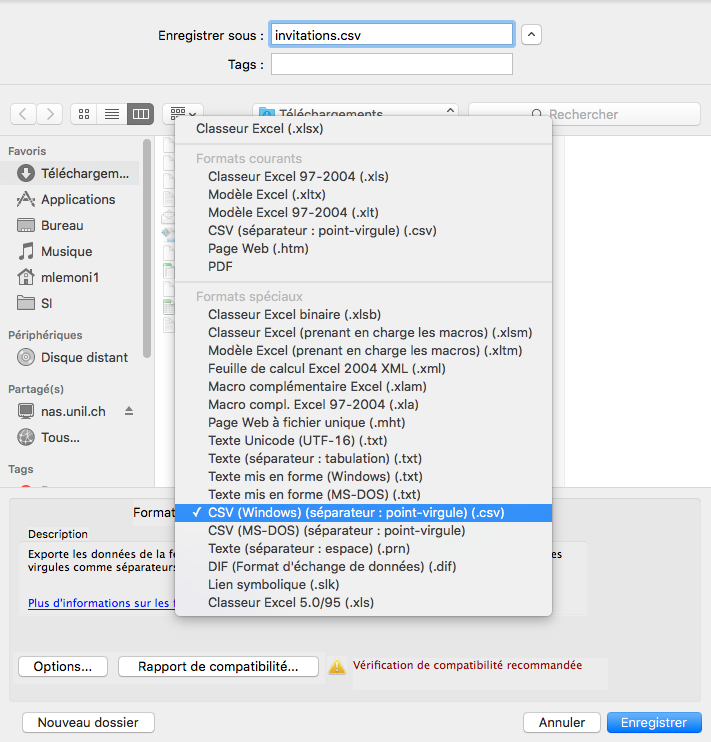Viewport: 711px width, 742px height.
Task: Open the Plus d'informations link
Action: [x=100, y=603]
